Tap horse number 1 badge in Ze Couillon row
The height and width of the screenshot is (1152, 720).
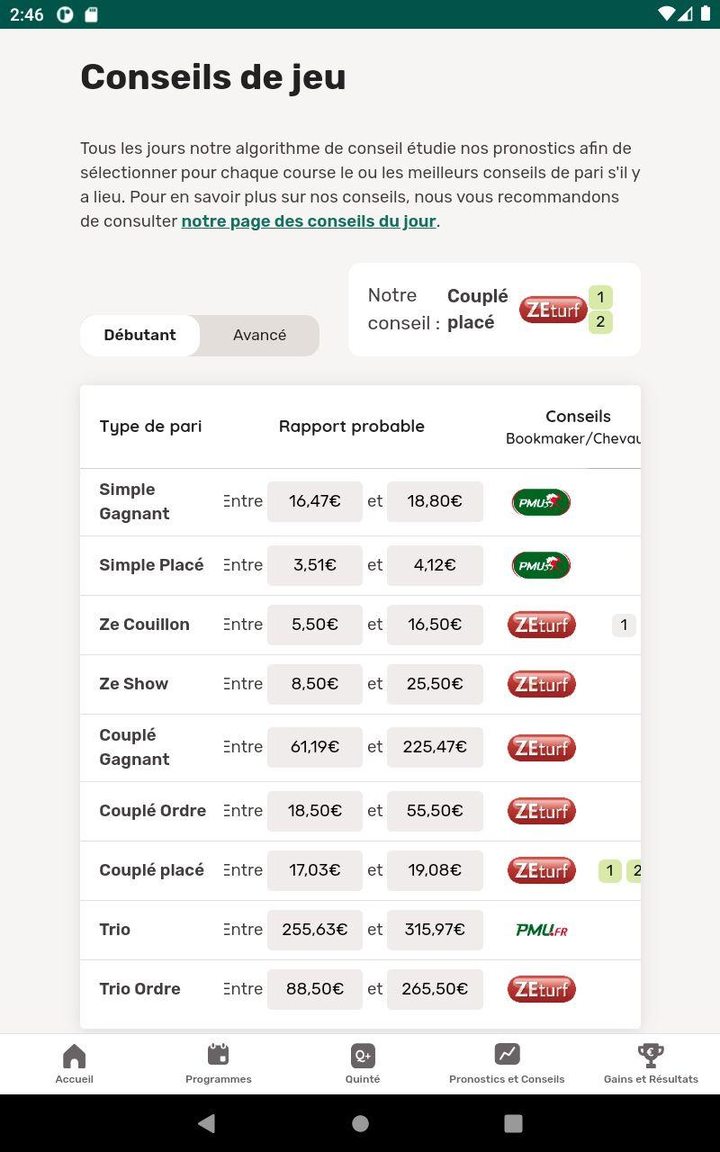623,626
